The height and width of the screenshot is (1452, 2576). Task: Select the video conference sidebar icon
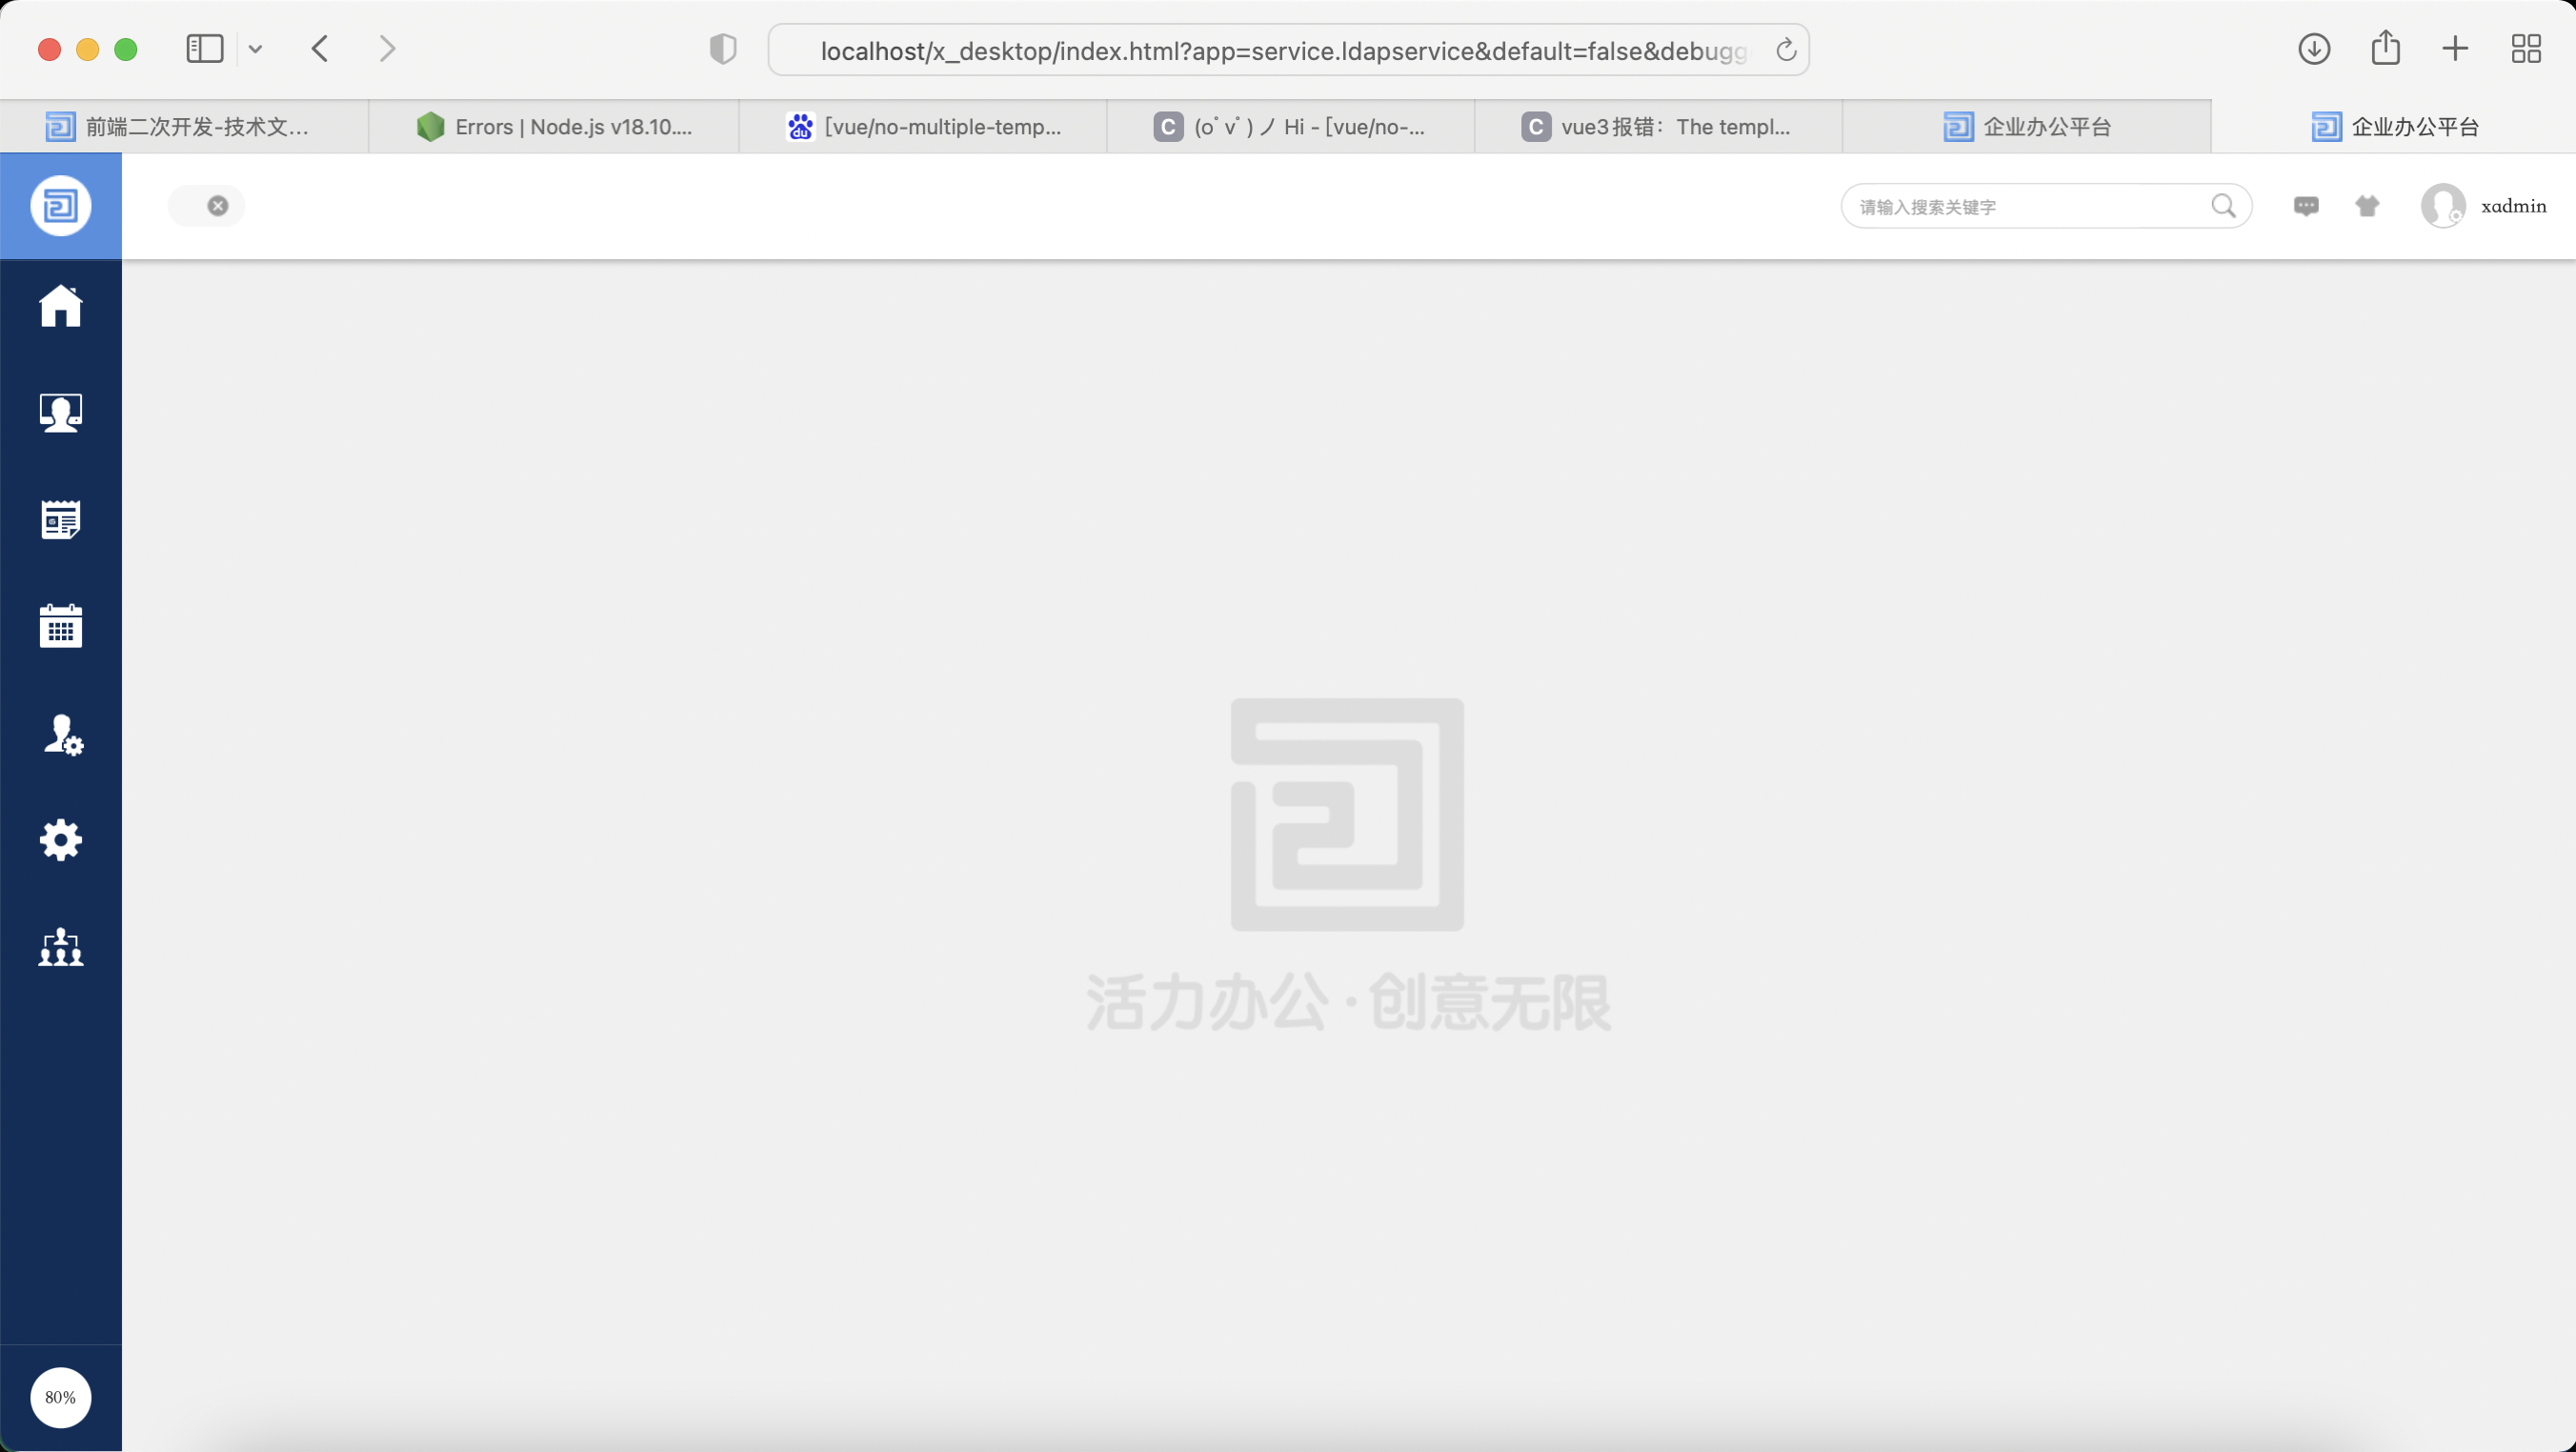[61, 412]
